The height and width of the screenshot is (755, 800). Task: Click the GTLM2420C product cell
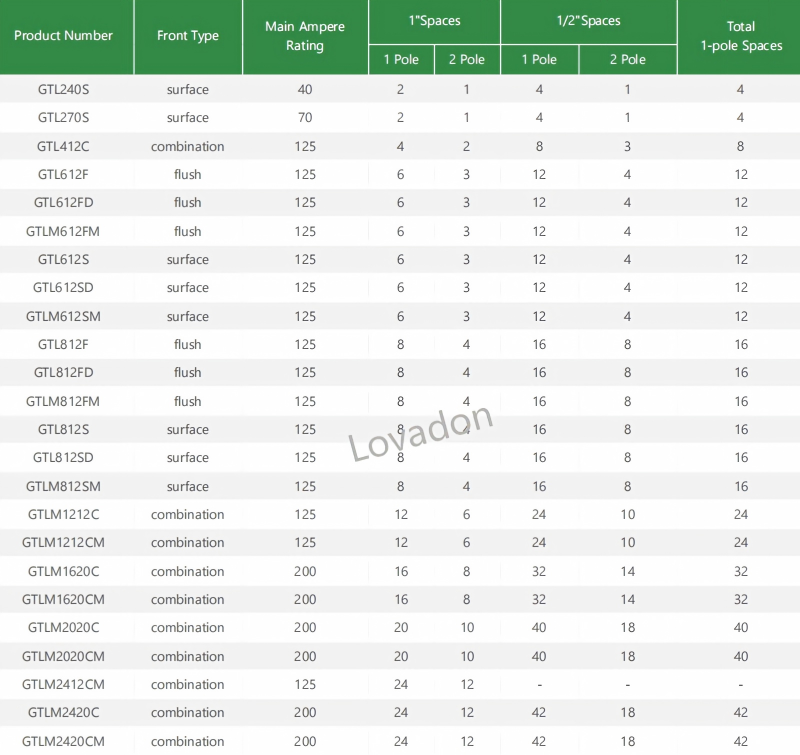(x=63, y=713)
